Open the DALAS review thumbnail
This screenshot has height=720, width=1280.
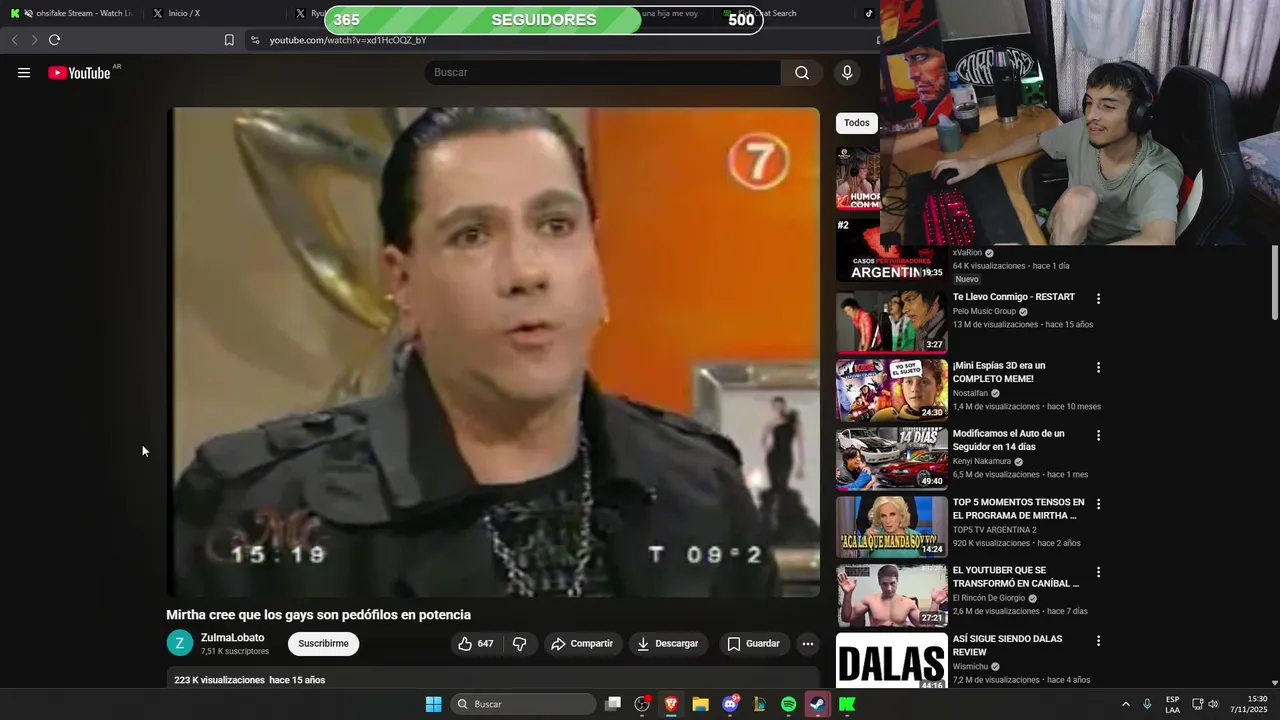[x=891, y=660]
